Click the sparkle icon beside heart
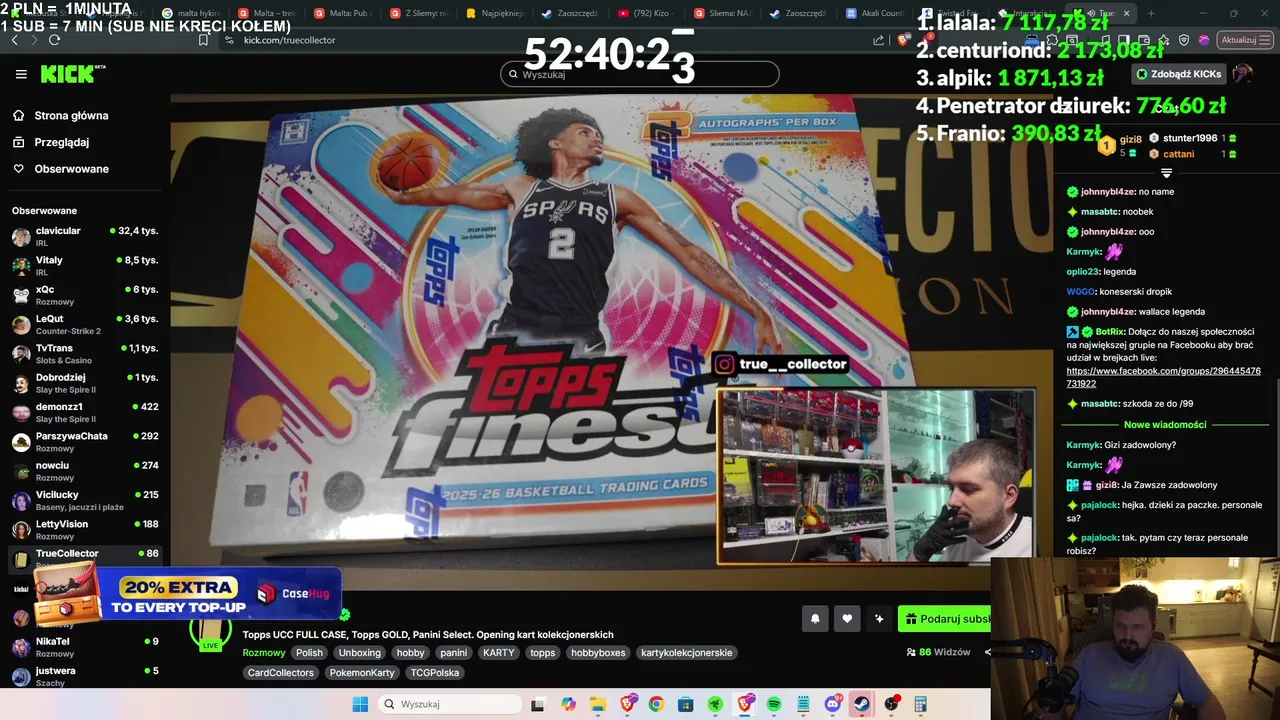 pyautogui.click(x=879, y=619)
